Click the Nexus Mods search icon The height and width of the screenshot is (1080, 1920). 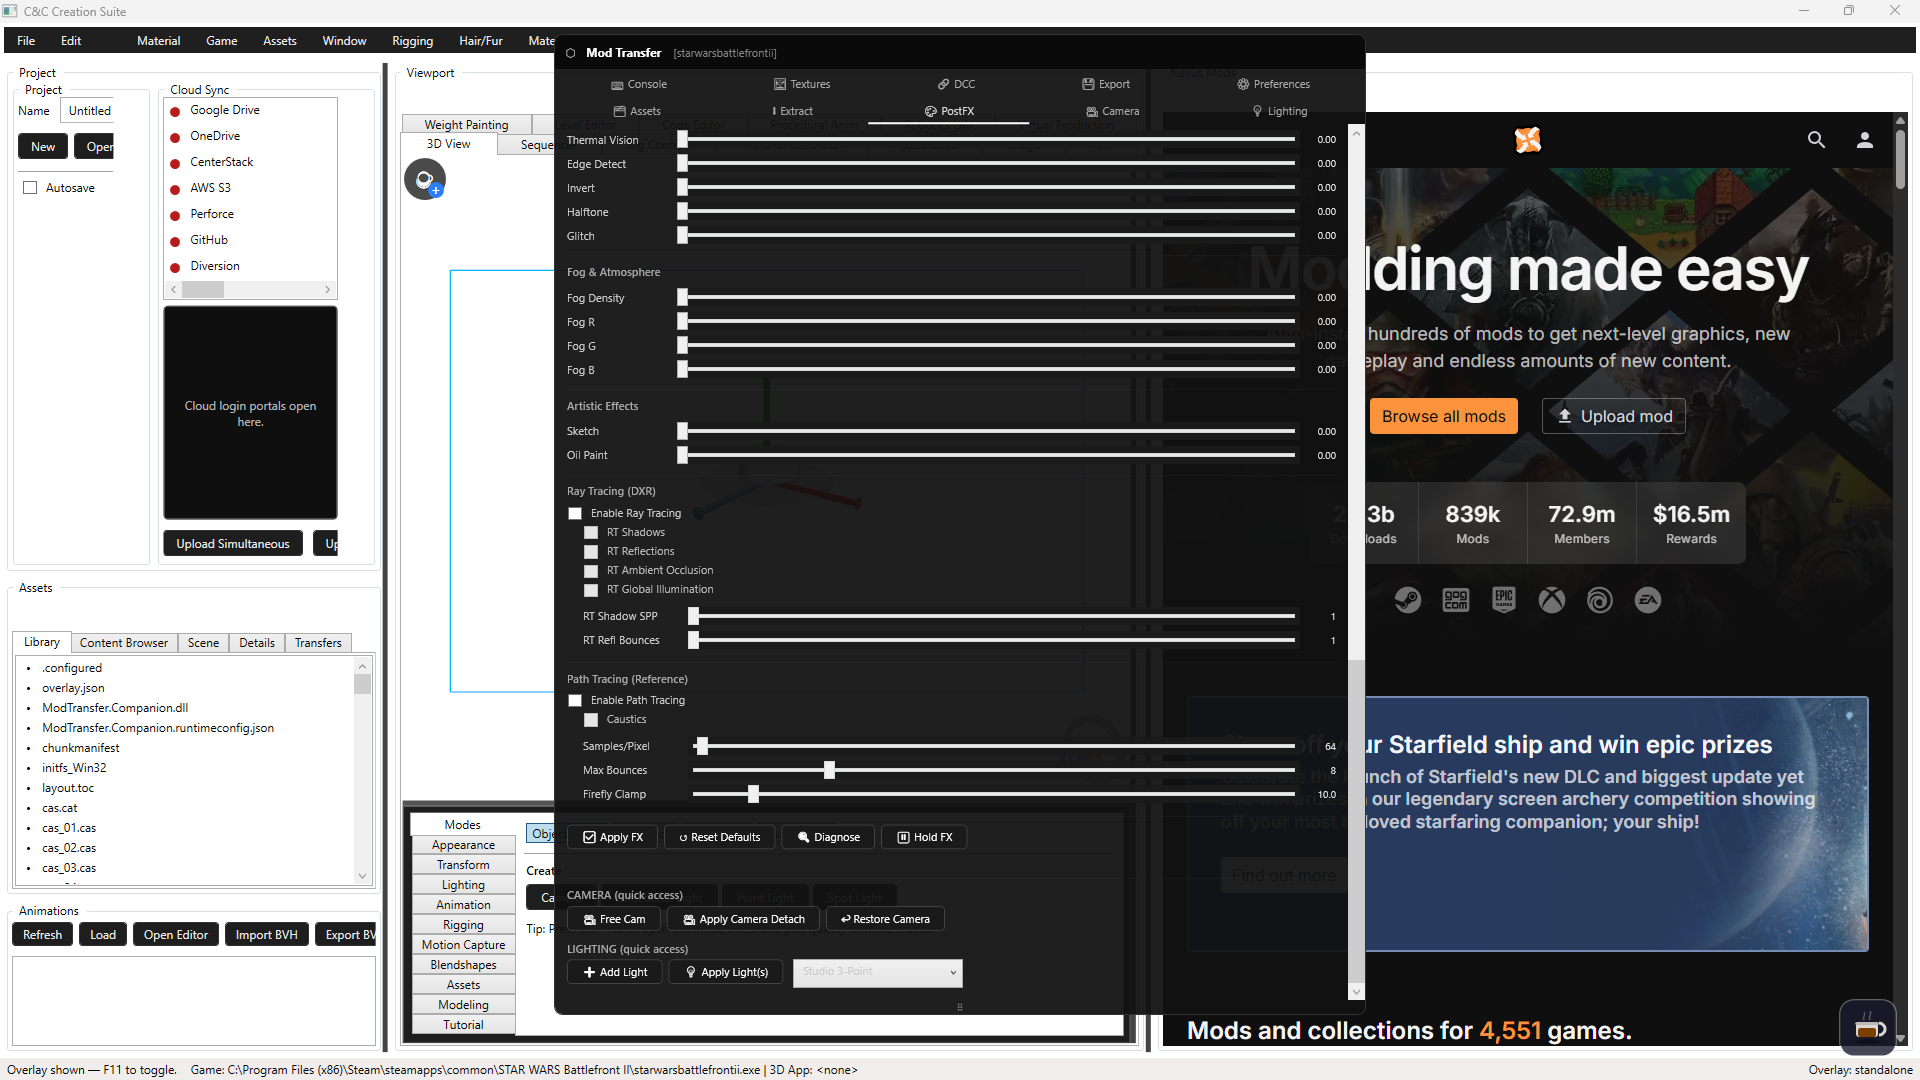coord(1816,140)
